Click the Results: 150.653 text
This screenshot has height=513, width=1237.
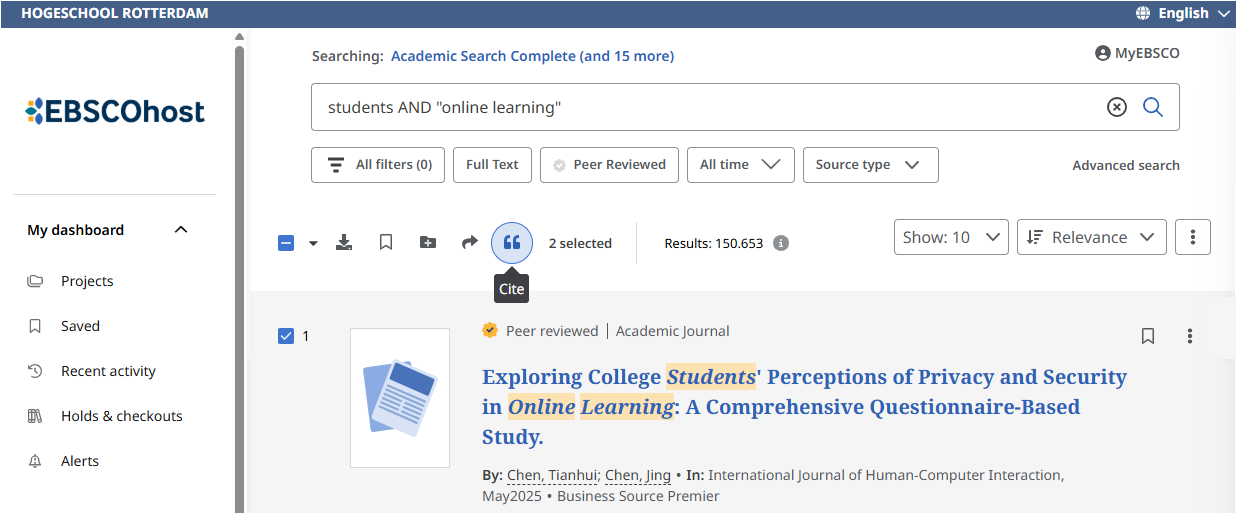[714, 243]
